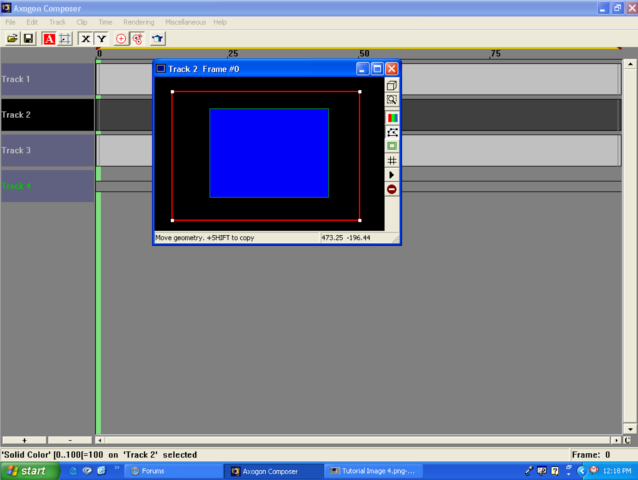Click the 3D cube icon in preview
This screenshot has width=638, height=480.
point(392,85)
